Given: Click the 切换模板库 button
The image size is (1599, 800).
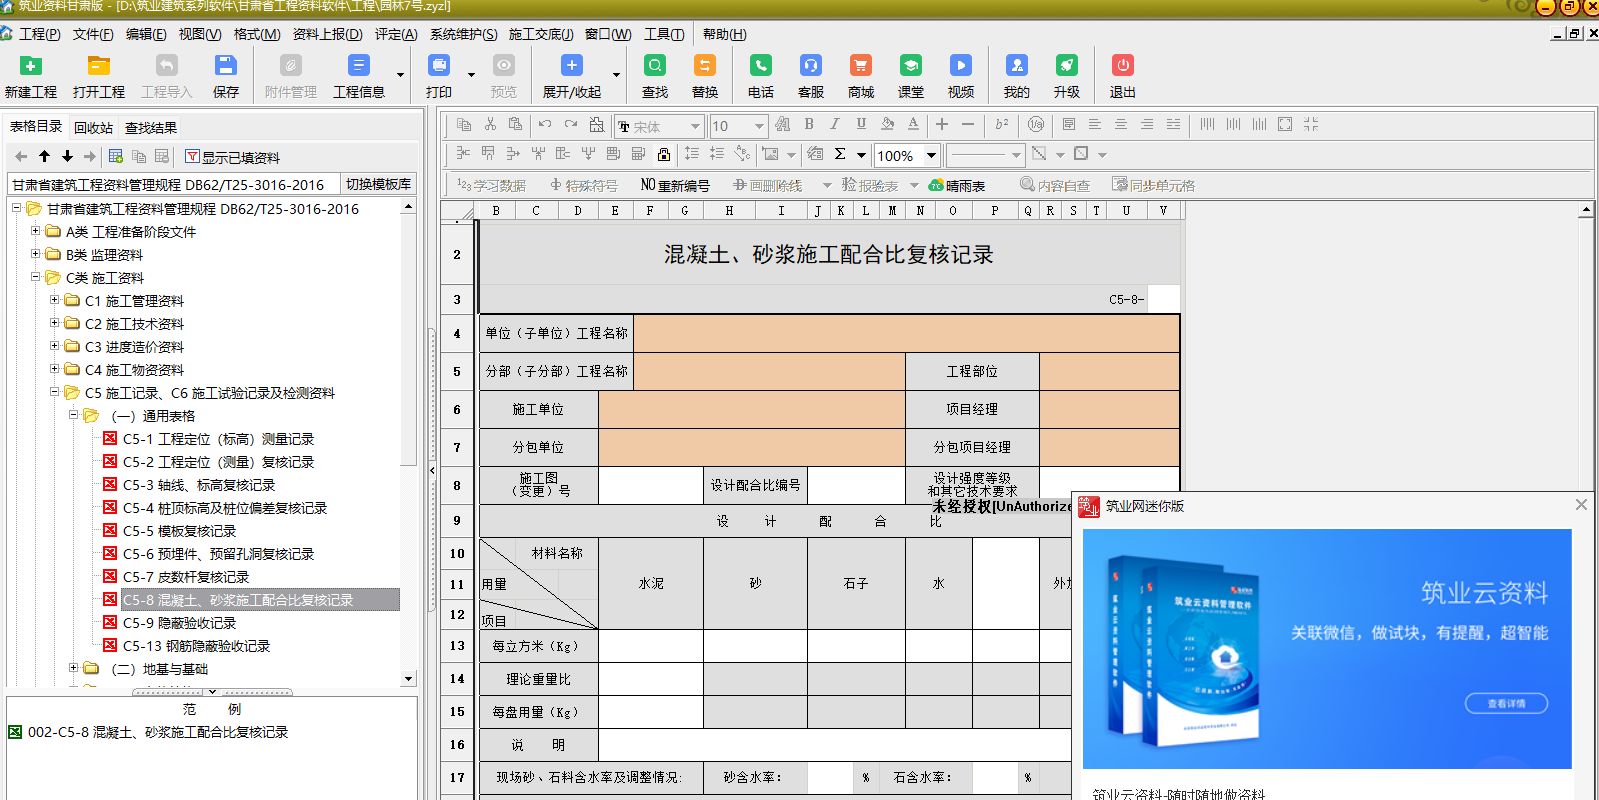Looking at the screenshot, I should (x=378, y=184).
